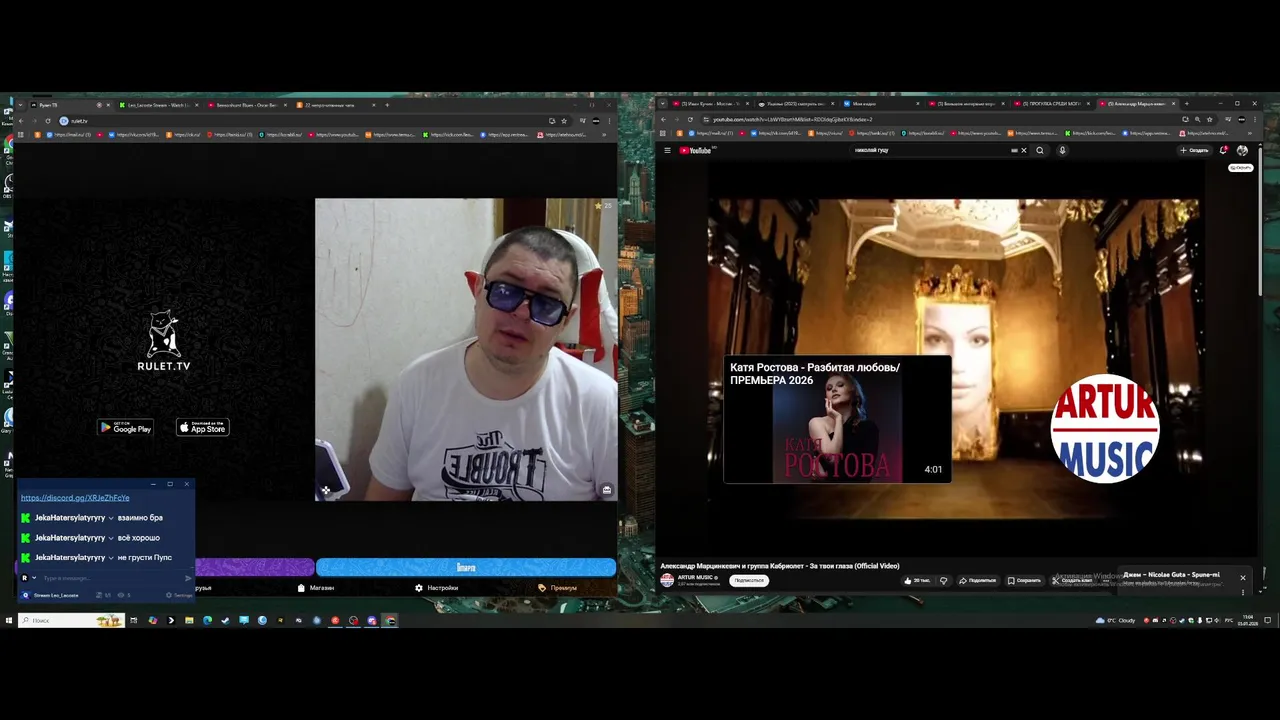The width and height of the screenshot is (1280, 720).
Task: Open Катя Ростова suggested video card
Action: point(837,419)
